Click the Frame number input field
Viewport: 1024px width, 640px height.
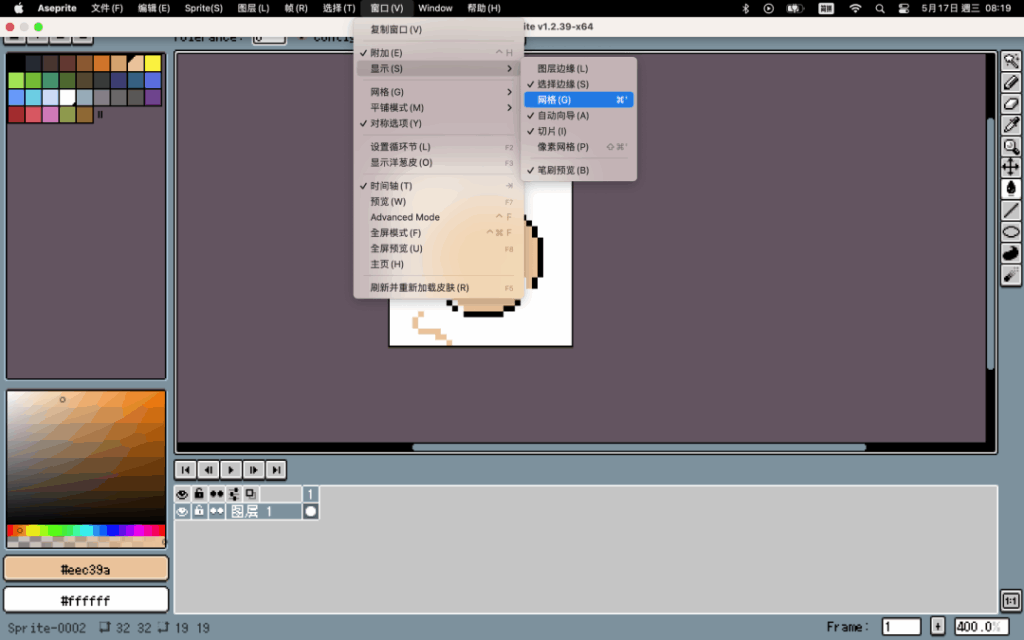901,627
